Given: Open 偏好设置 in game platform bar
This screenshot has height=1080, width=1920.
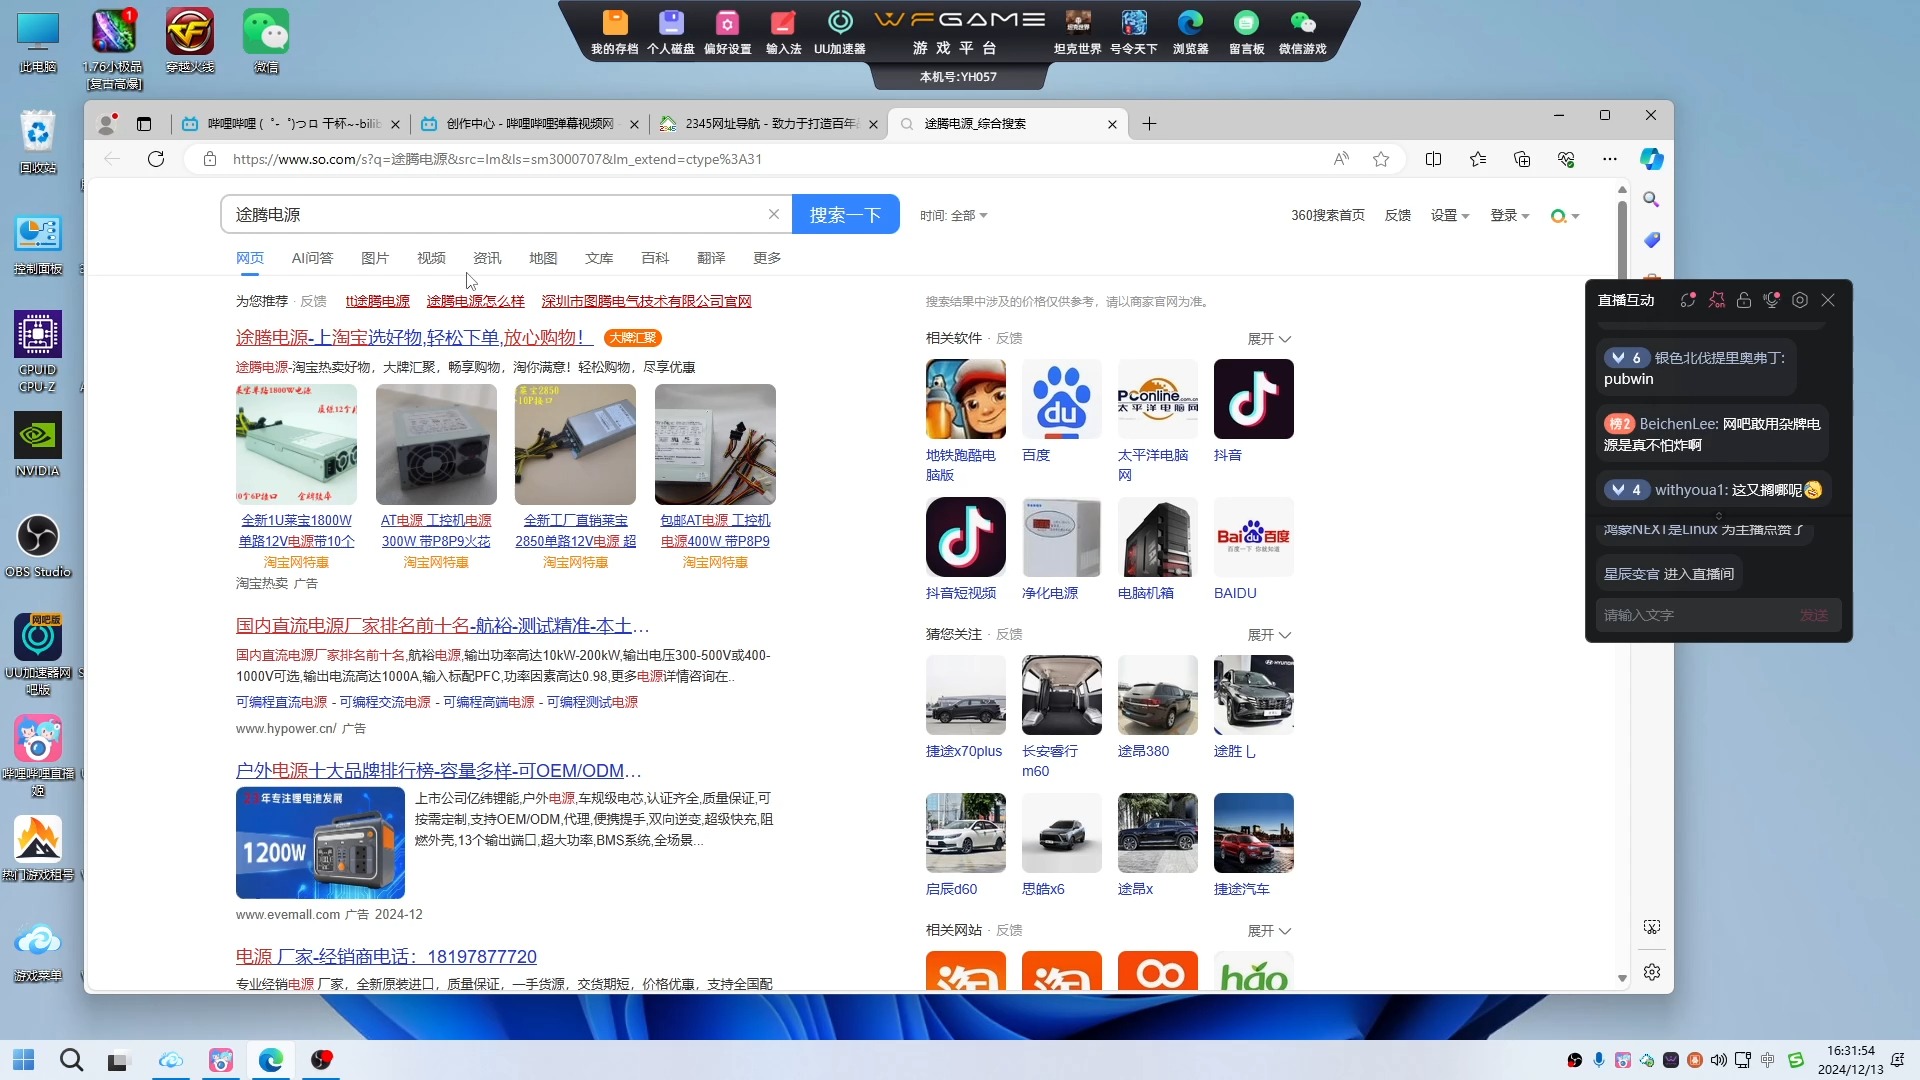Looking at the screenshot, I should coord(727,32).
